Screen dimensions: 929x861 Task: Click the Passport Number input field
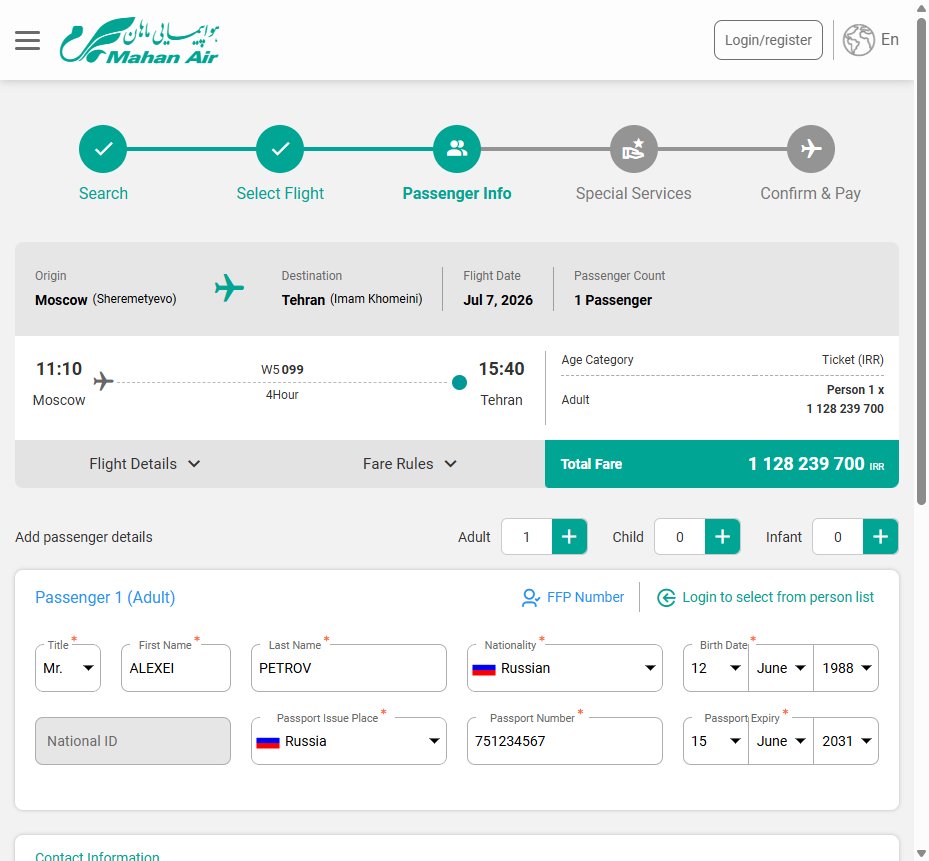565,741
